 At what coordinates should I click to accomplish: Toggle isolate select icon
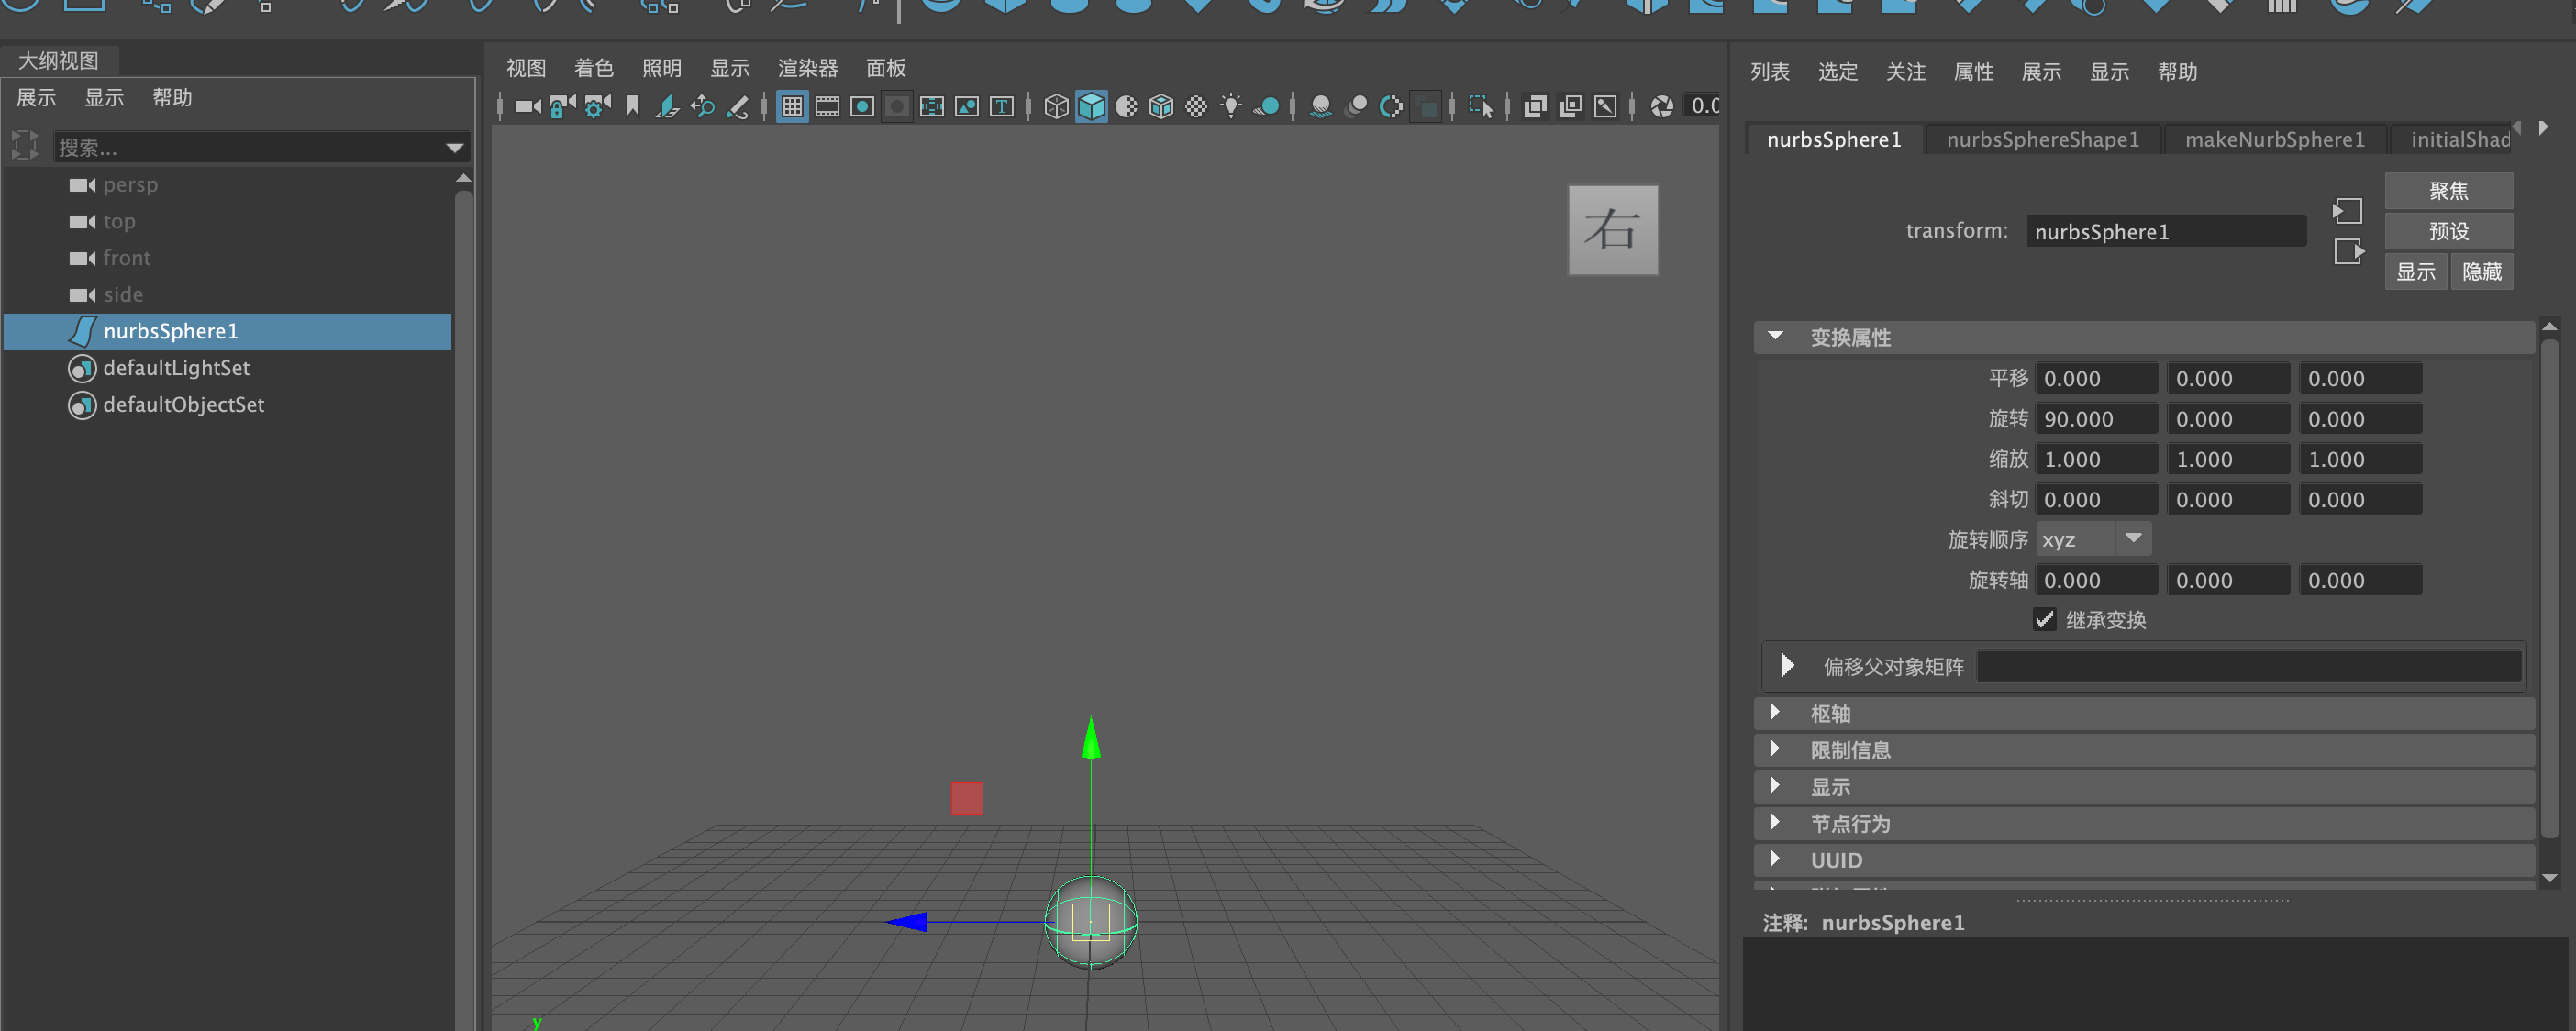[x=1480, y=106]
